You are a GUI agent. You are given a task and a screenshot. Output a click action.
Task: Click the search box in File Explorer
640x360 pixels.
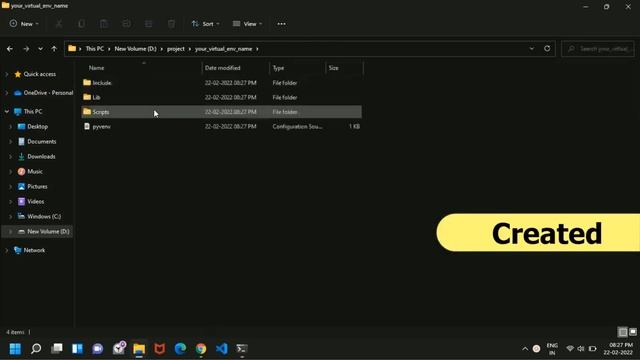[x=598, y=49]
